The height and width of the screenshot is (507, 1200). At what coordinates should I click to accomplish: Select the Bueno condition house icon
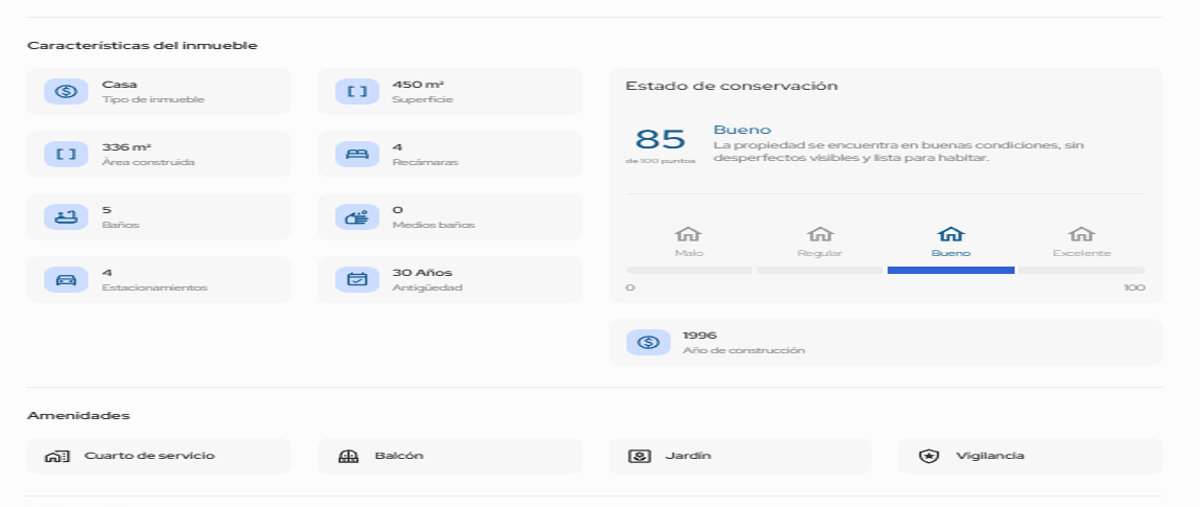[951, 235]
